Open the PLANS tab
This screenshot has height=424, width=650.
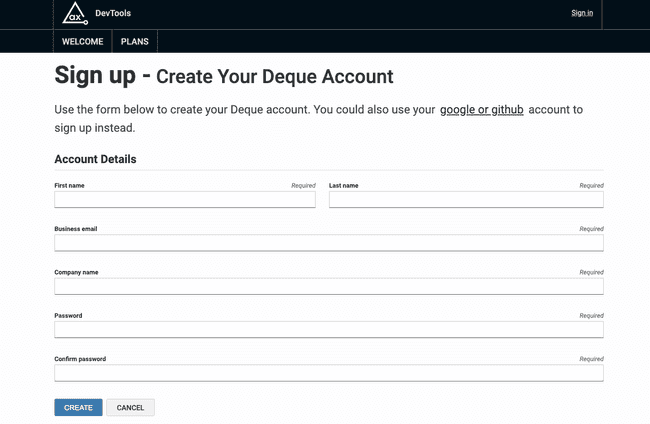click(x=135, y=42)
